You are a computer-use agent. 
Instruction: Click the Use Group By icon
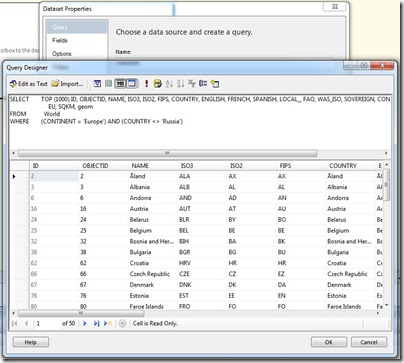click(203, 83)
